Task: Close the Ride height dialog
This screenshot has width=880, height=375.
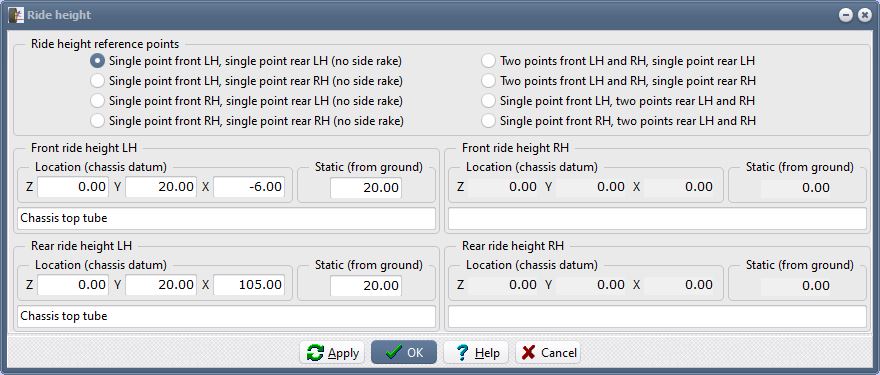Action: click(x=865, y=15)
